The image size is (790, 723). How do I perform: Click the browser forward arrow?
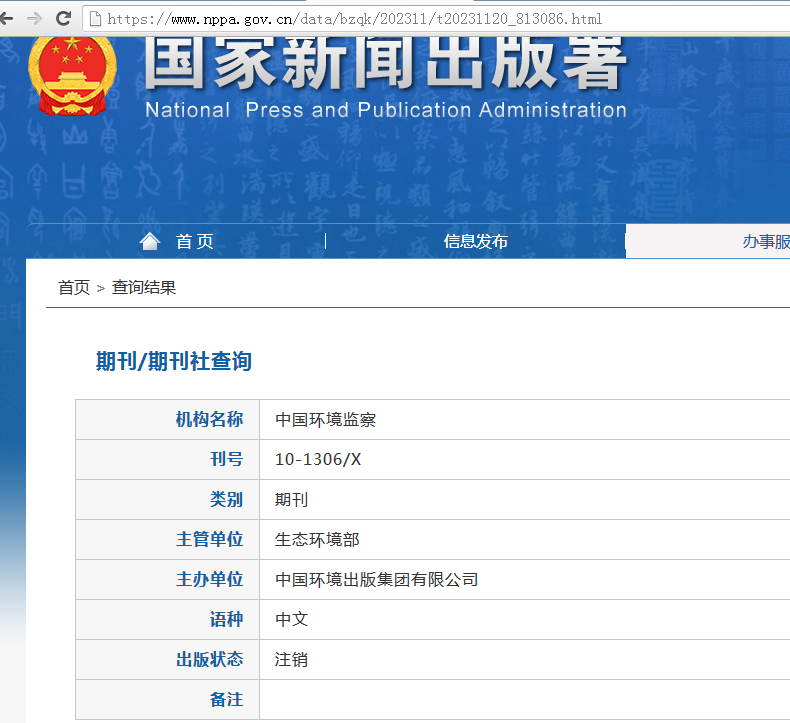[x=34, y=18]
